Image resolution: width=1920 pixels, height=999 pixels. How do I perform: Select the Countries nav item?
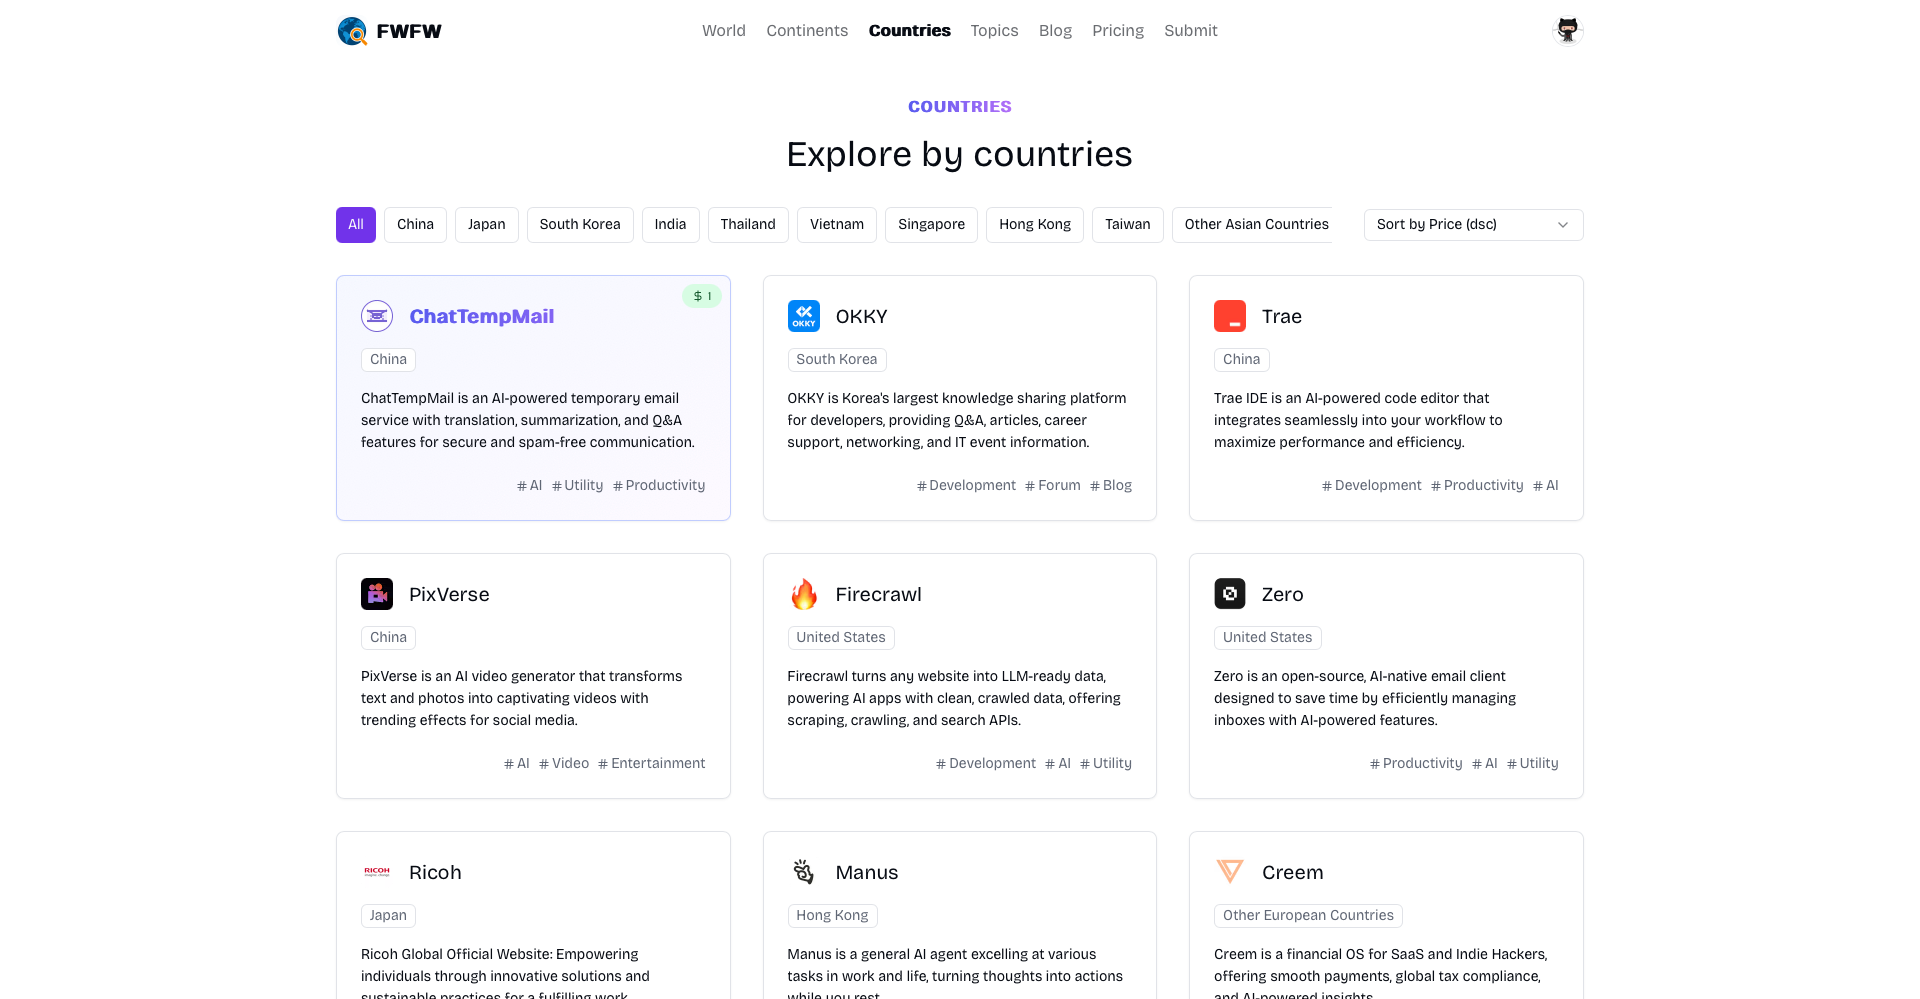[x=910, y=31]
